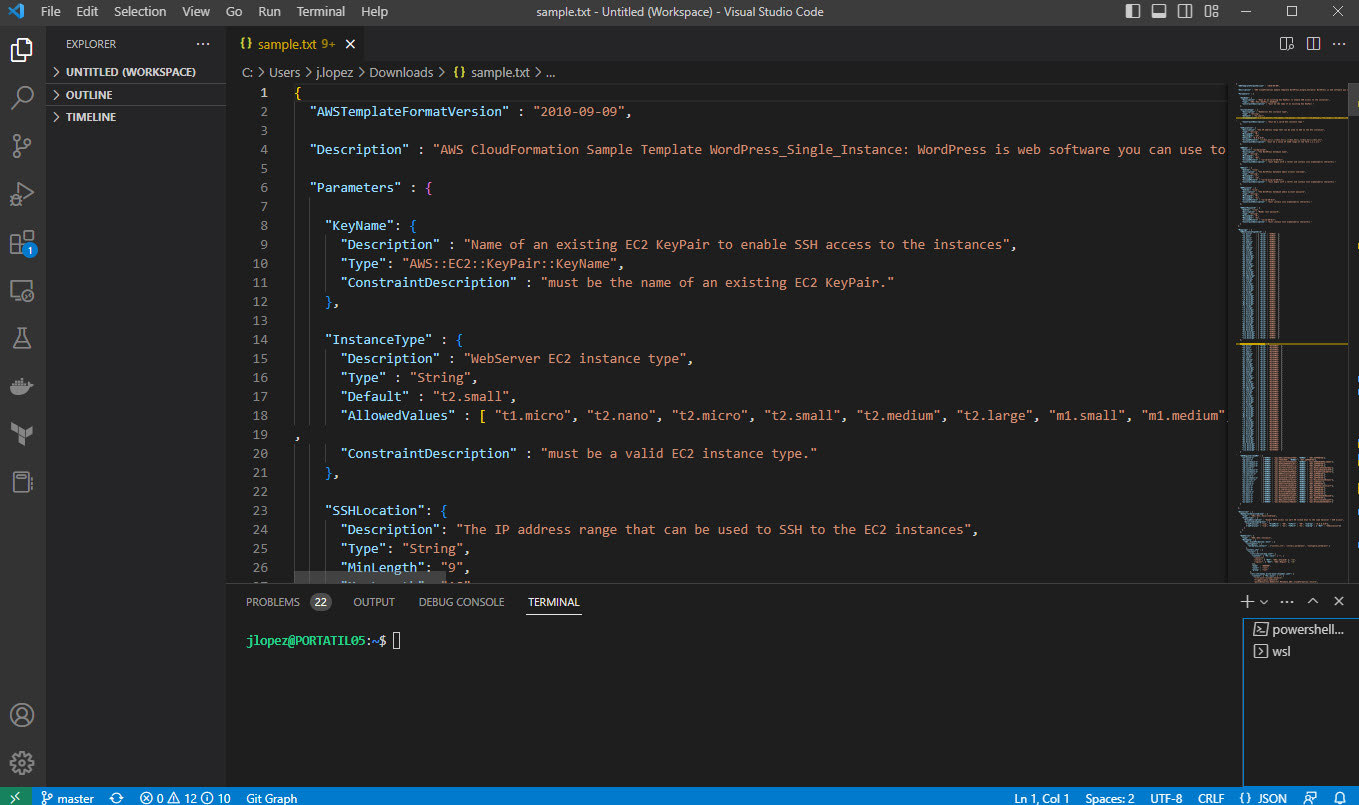Open the Source Control view
1359x805 pixels.
coord(22,146)
